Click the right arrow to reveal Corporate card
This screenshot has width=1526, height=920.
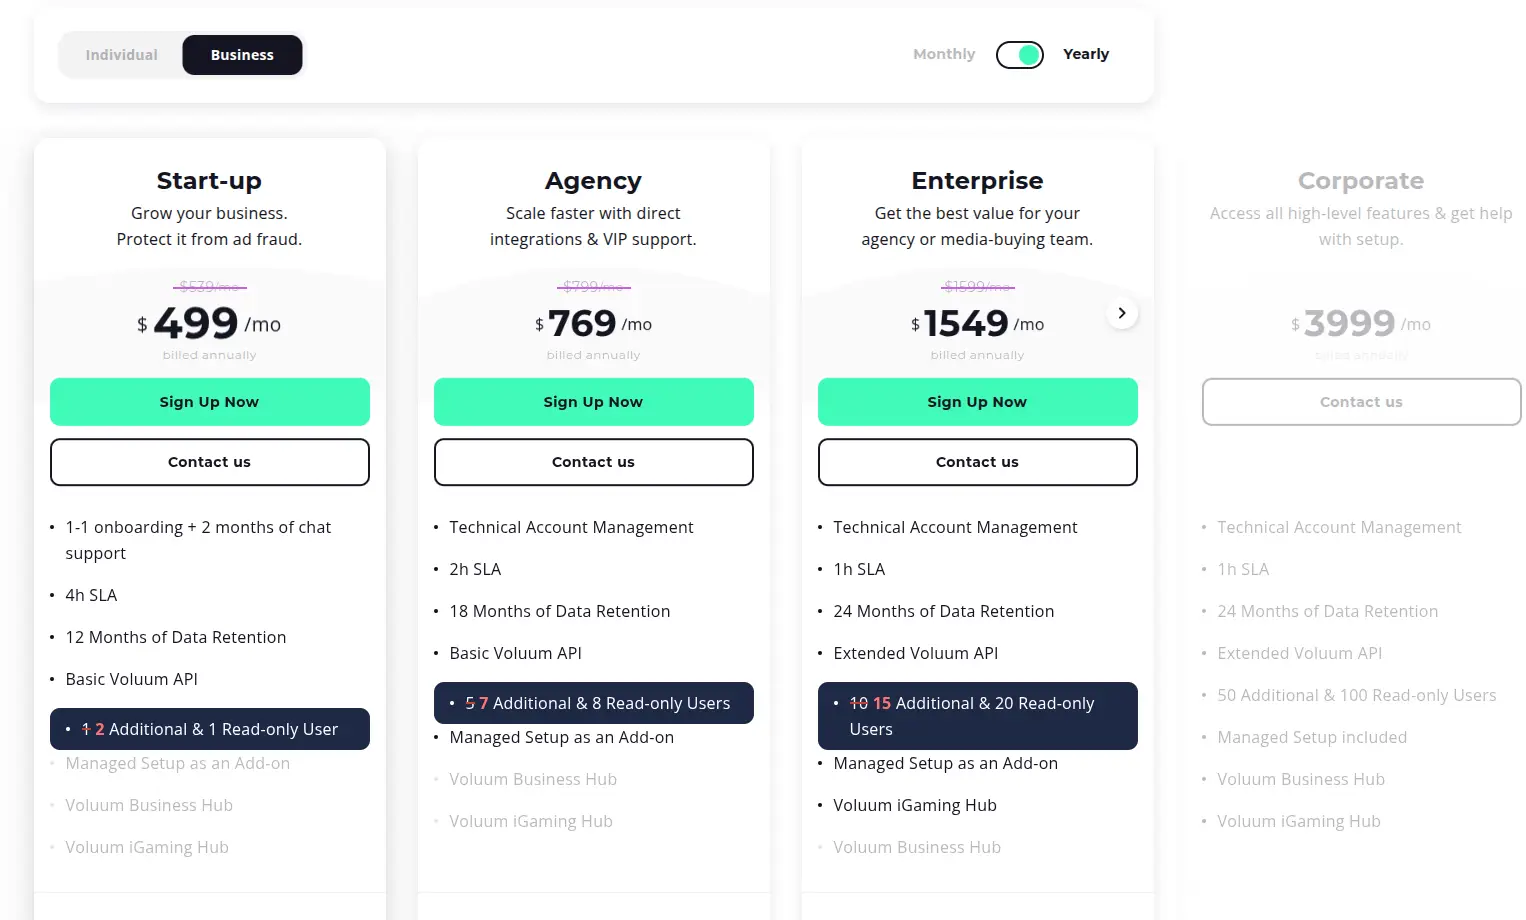[x=1122, y=313]
